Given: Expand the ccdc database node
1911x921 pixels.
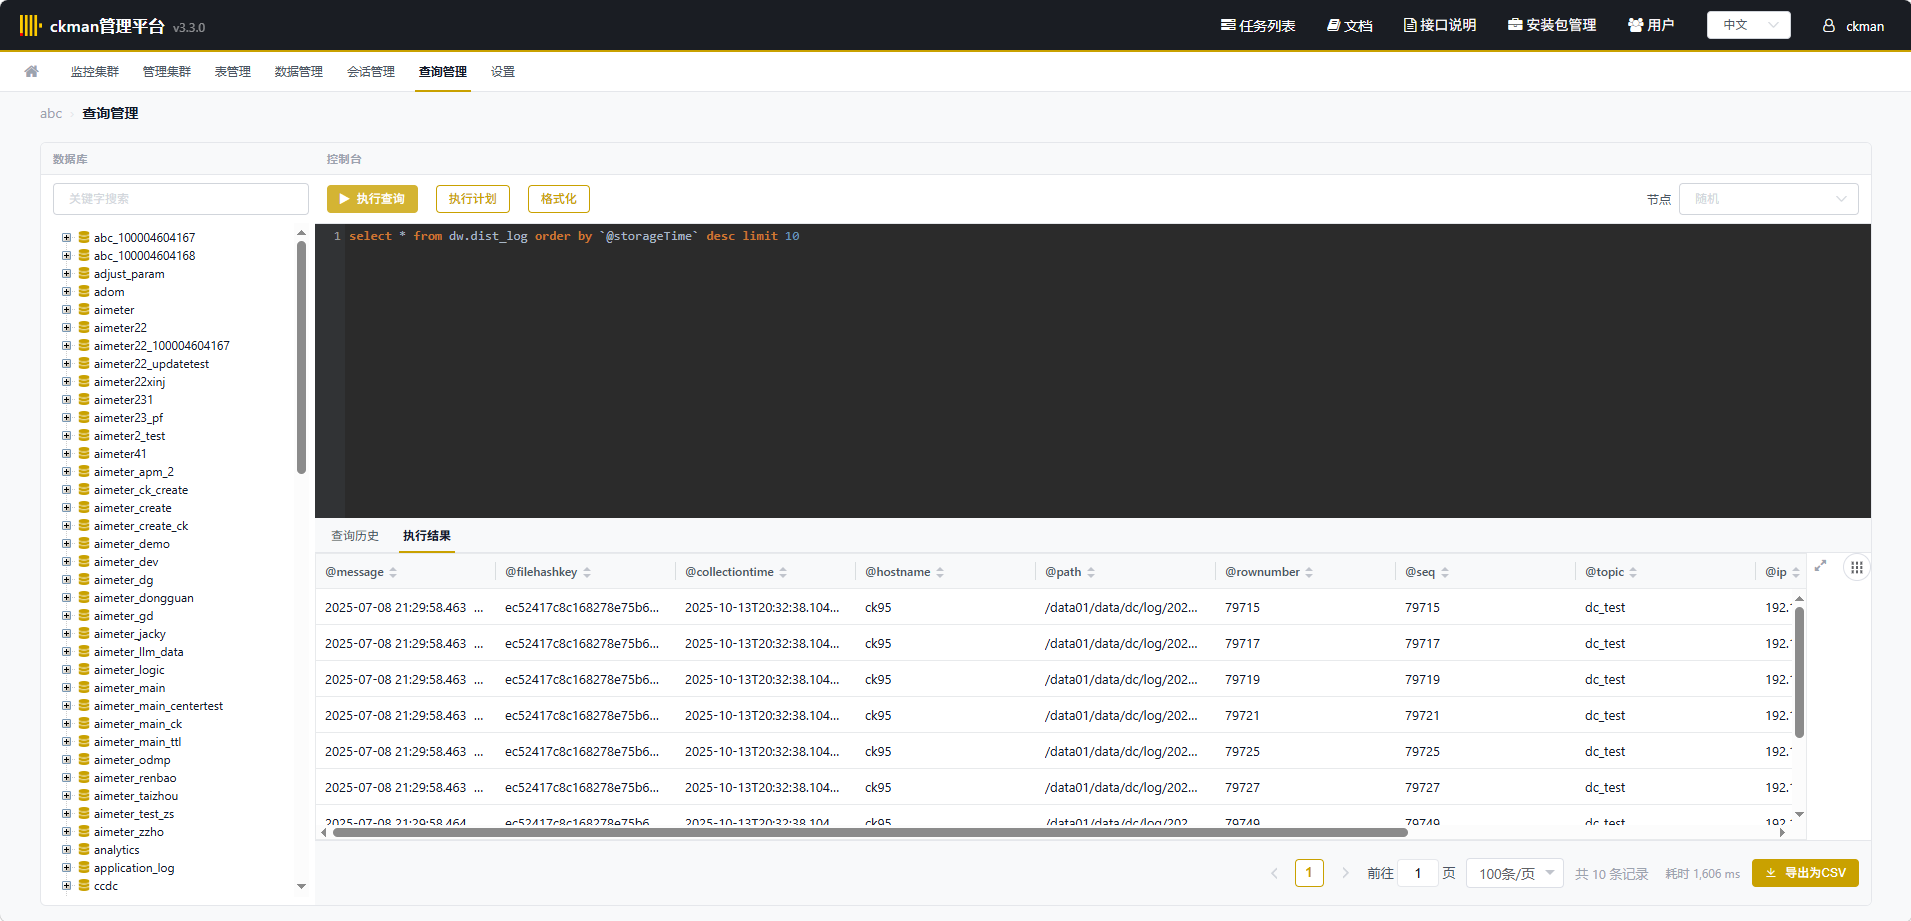Looking at the screenshot, I should 66,885.
